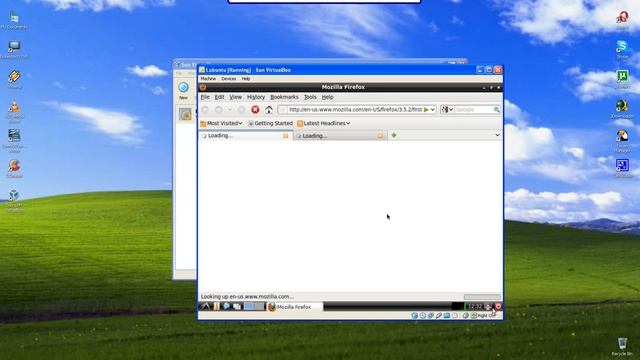Open the Recycle Bin desktop icon
Screen dimensions: 640x360
[622, 346]
